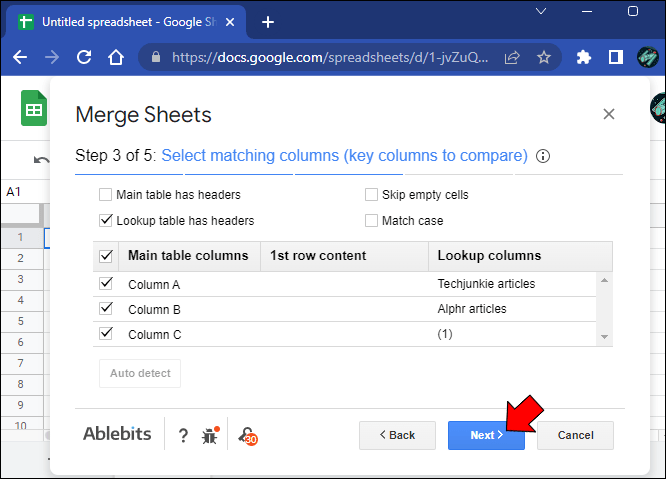
Task: Open the browser extensions puzzle icon
Action: coord(584,57)
